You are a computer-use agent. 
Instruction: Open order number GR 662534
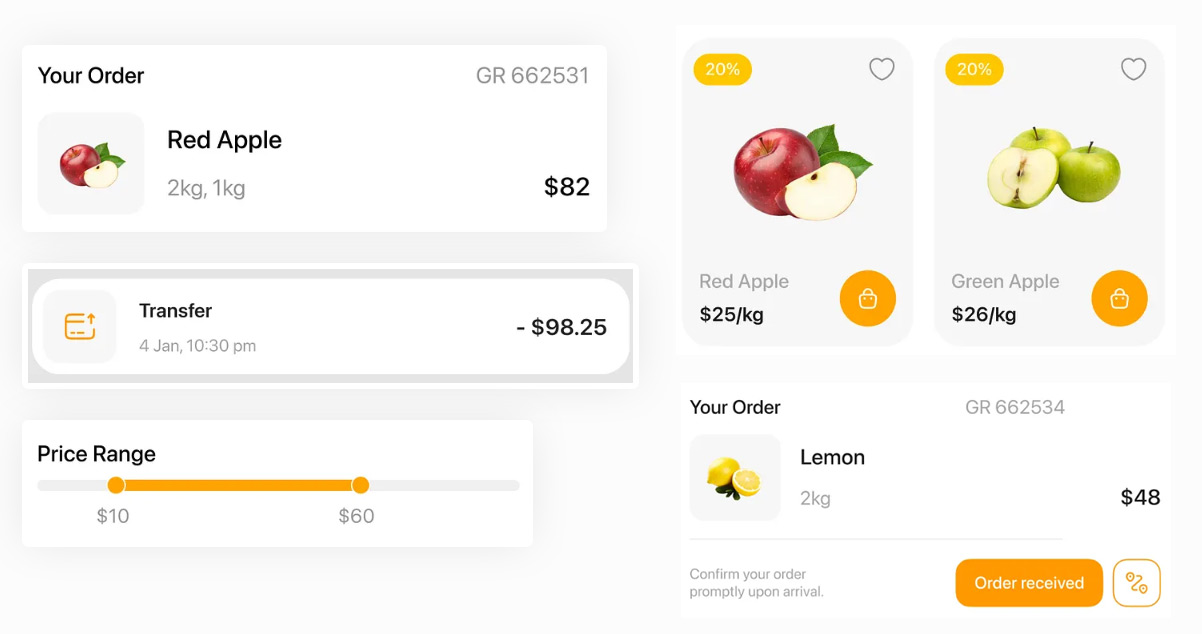(1014, 407)
